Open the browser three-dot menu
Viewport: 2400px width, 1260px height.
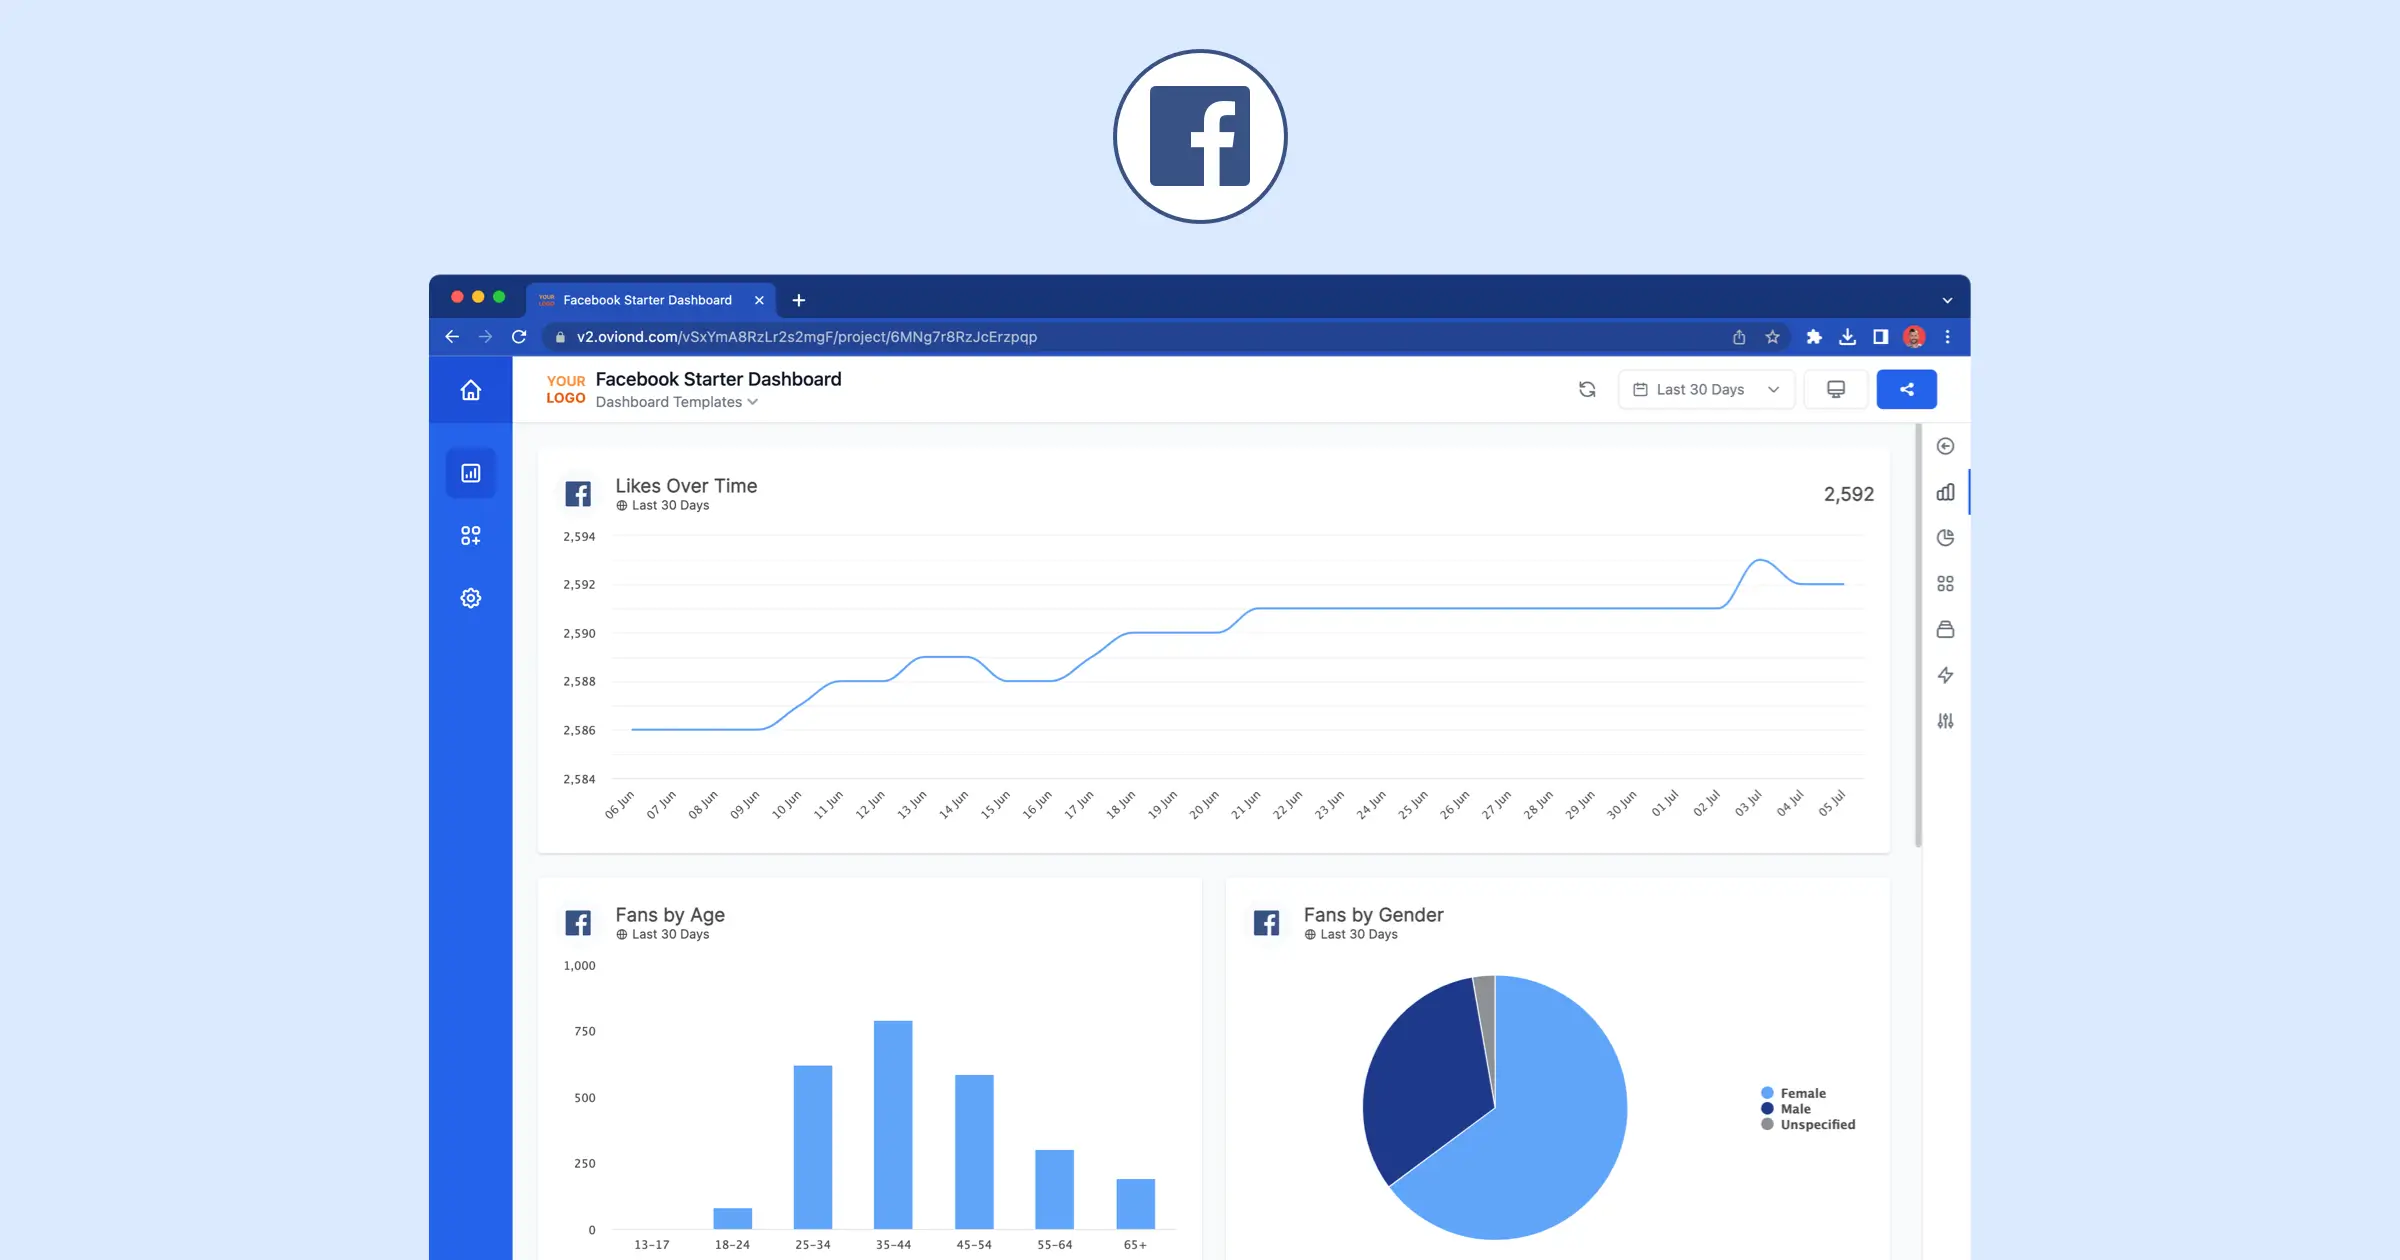[1947, 337]
